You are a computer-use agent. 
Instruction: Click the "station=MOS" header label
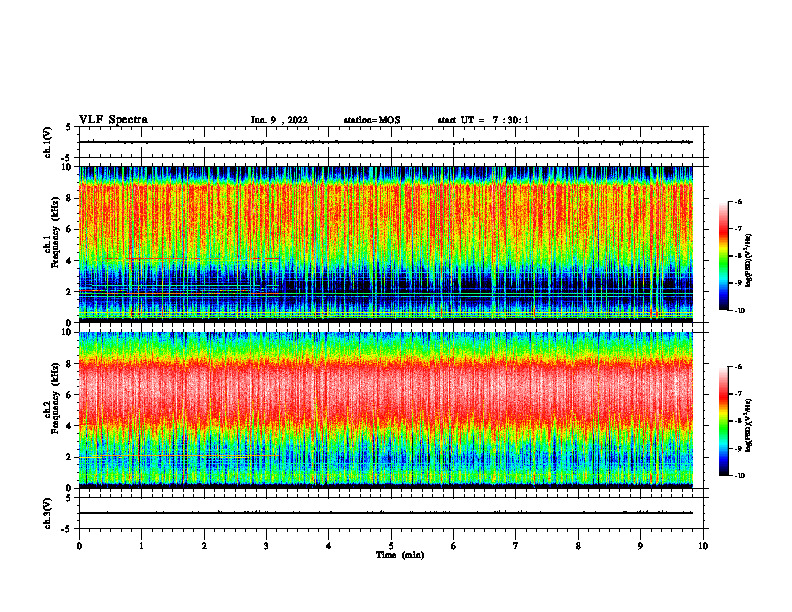[x=372, y=120]
